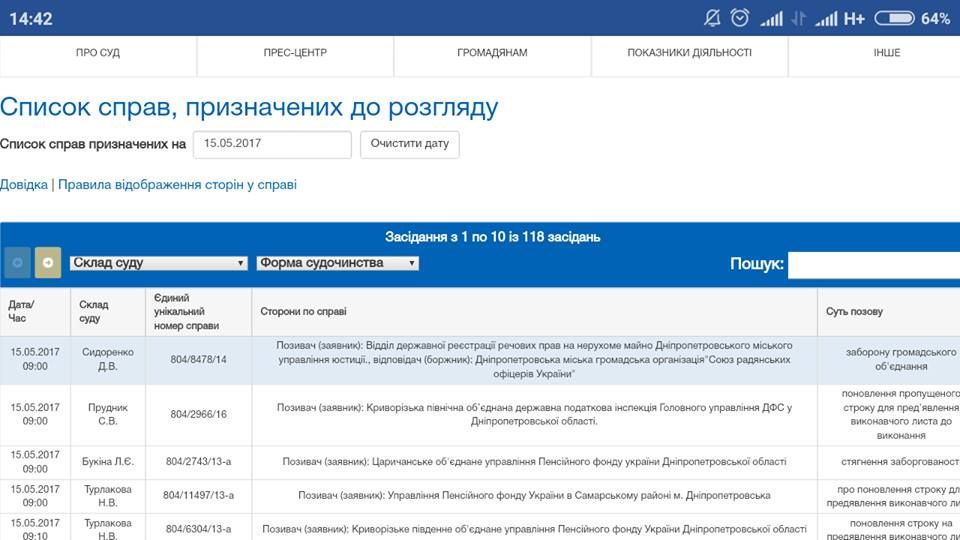960x540 pixels.
Task: Sort by the Дата/Час column header
Action: [x=35, y=311]
